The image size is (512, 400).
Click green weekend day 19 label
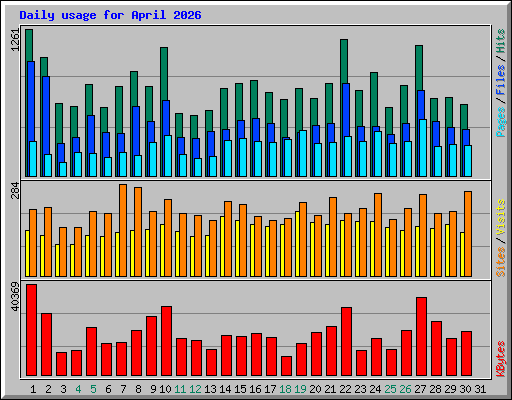pos(300,389)
